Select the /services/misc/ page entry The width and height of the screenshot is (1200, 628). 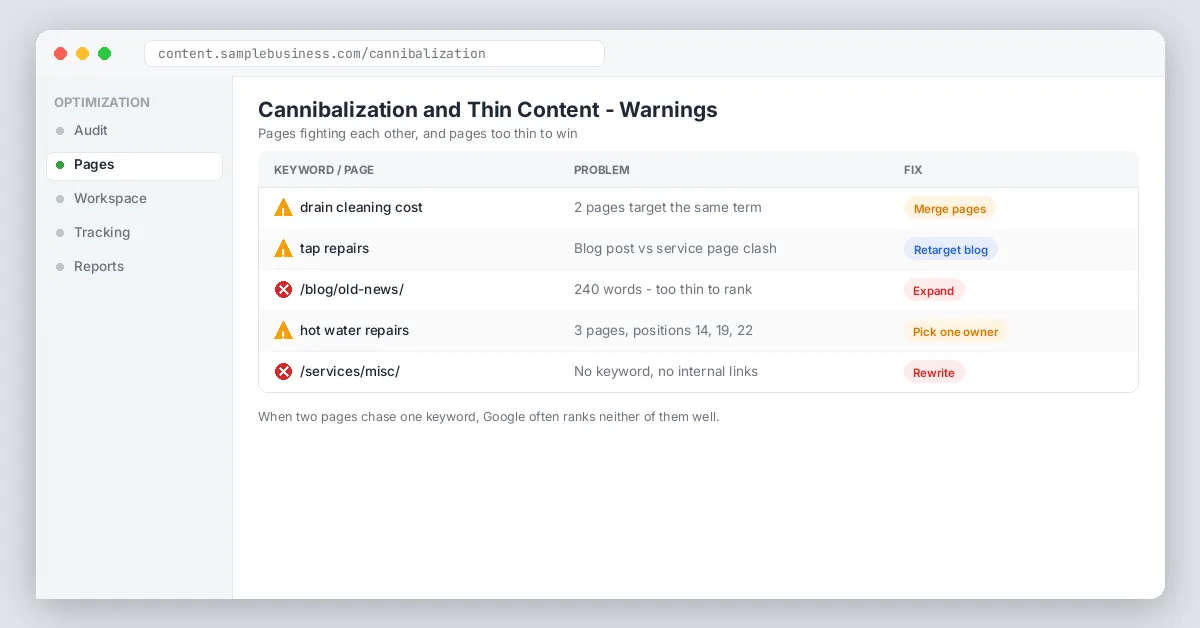pos(350,372)
